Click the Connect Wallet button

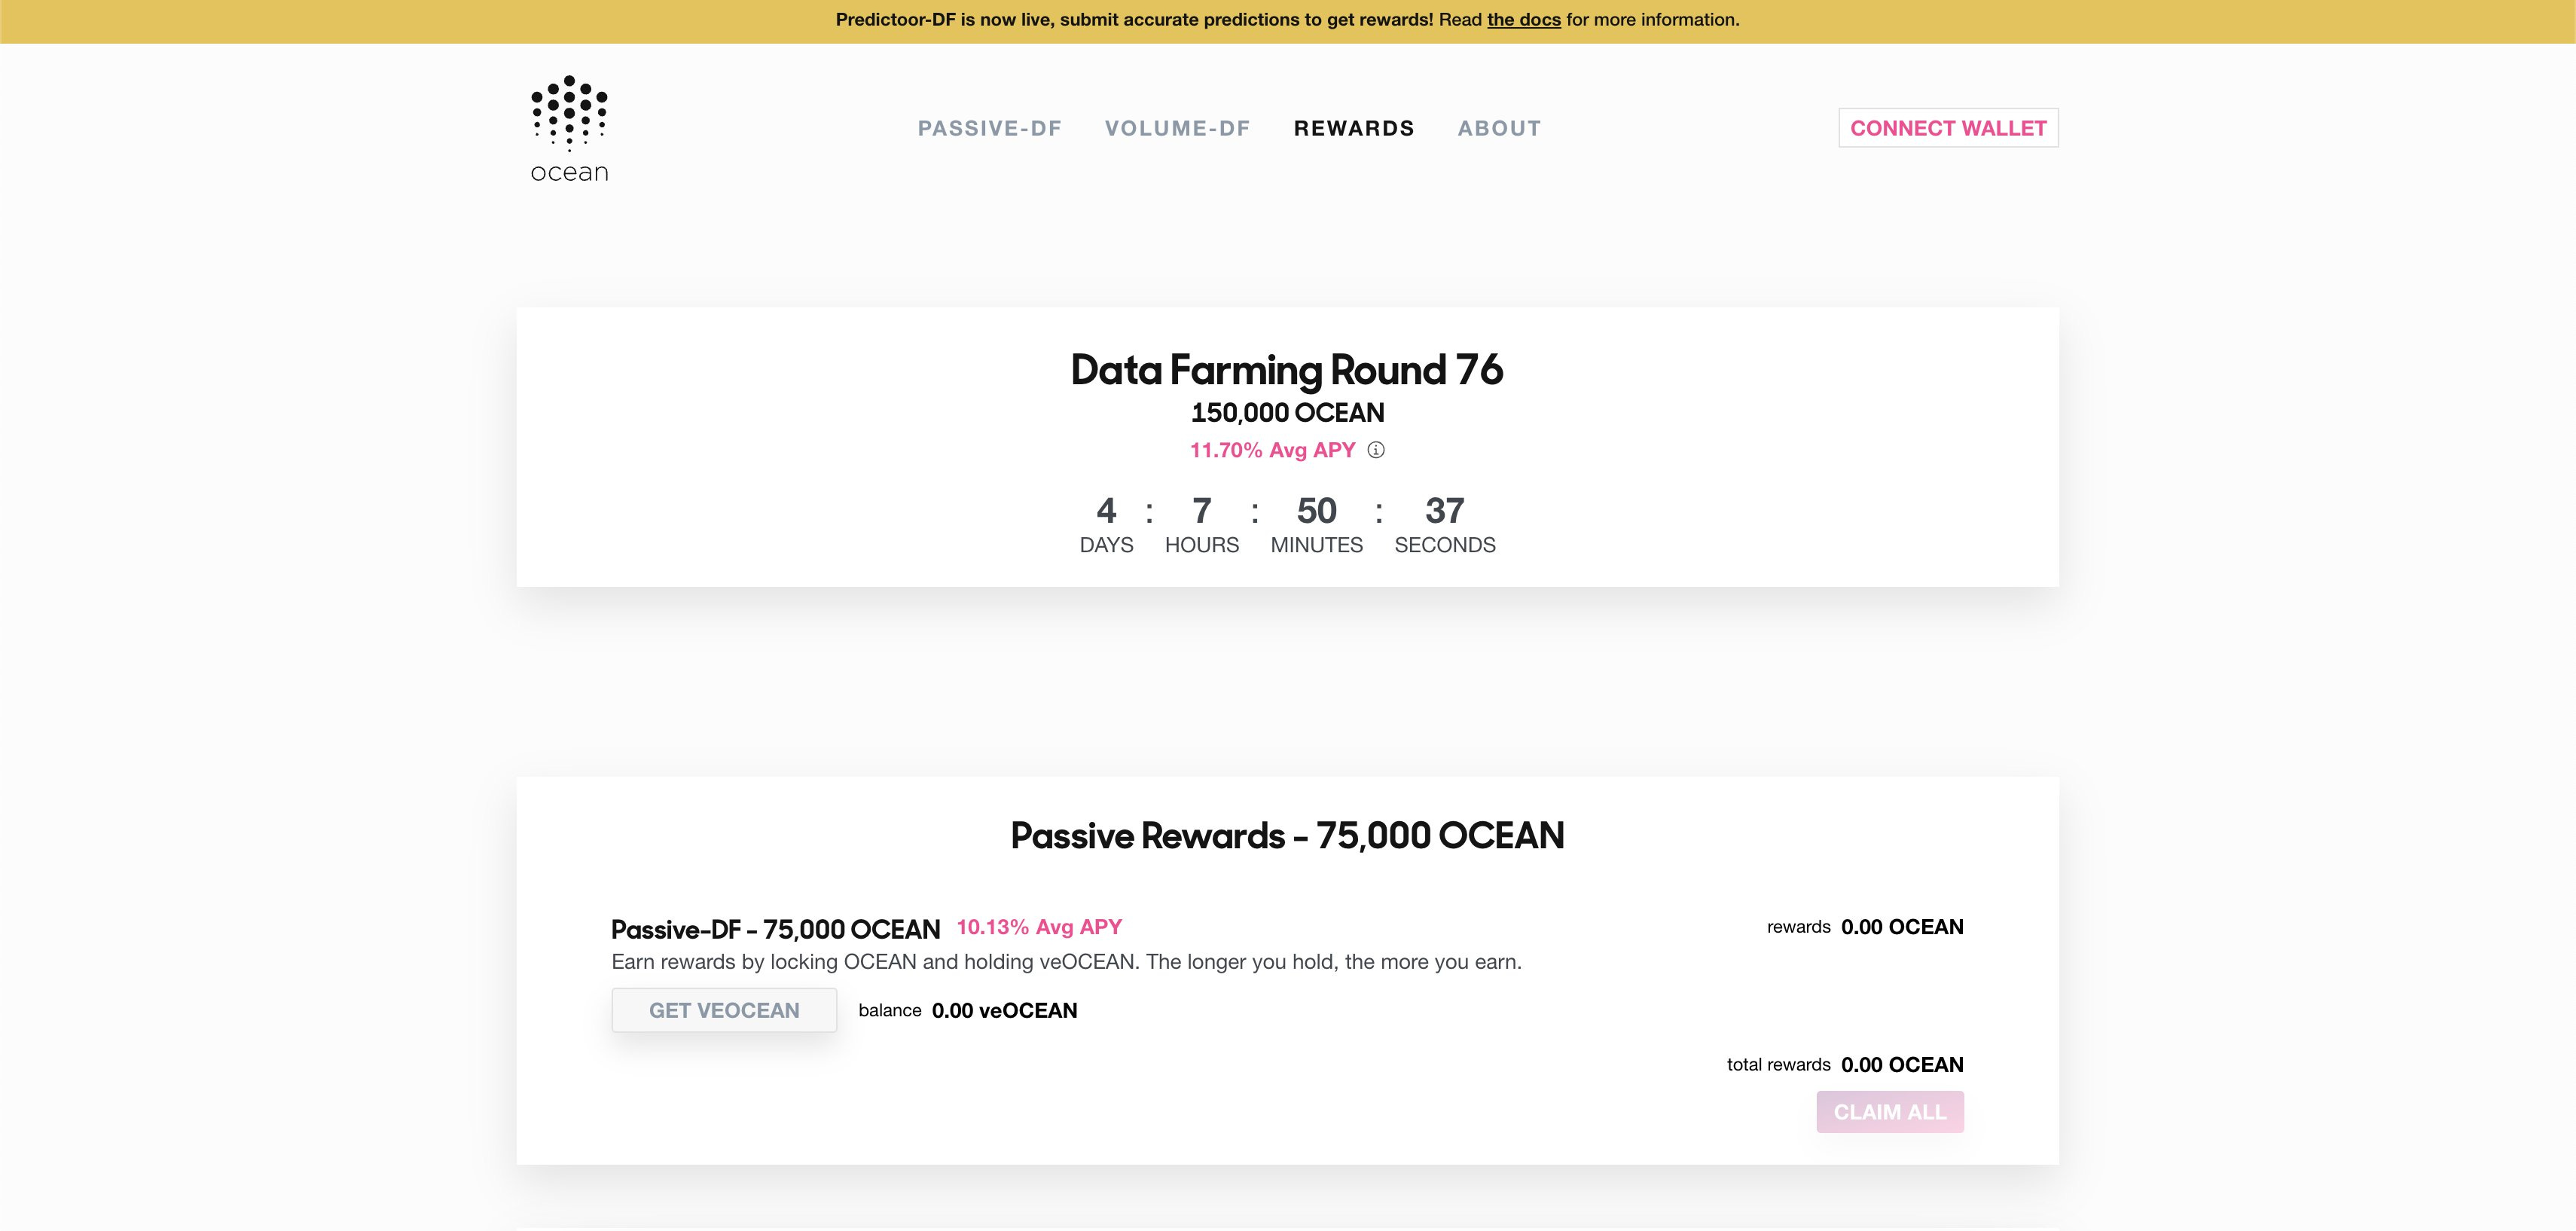coord(1947,128)
